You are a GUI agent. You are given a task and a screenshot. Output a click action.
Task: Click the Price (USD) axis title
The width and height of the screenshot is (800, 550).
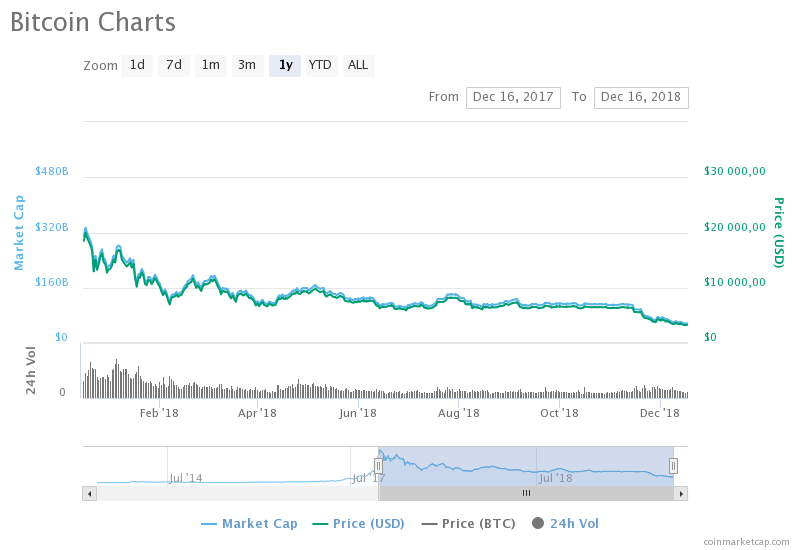pos(779,233)
